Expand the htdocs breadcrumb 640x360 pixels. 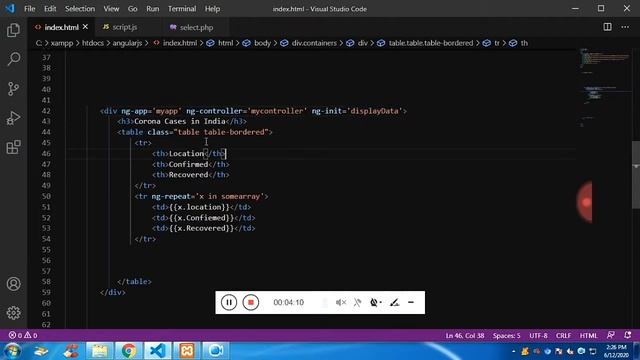(93, 43)
